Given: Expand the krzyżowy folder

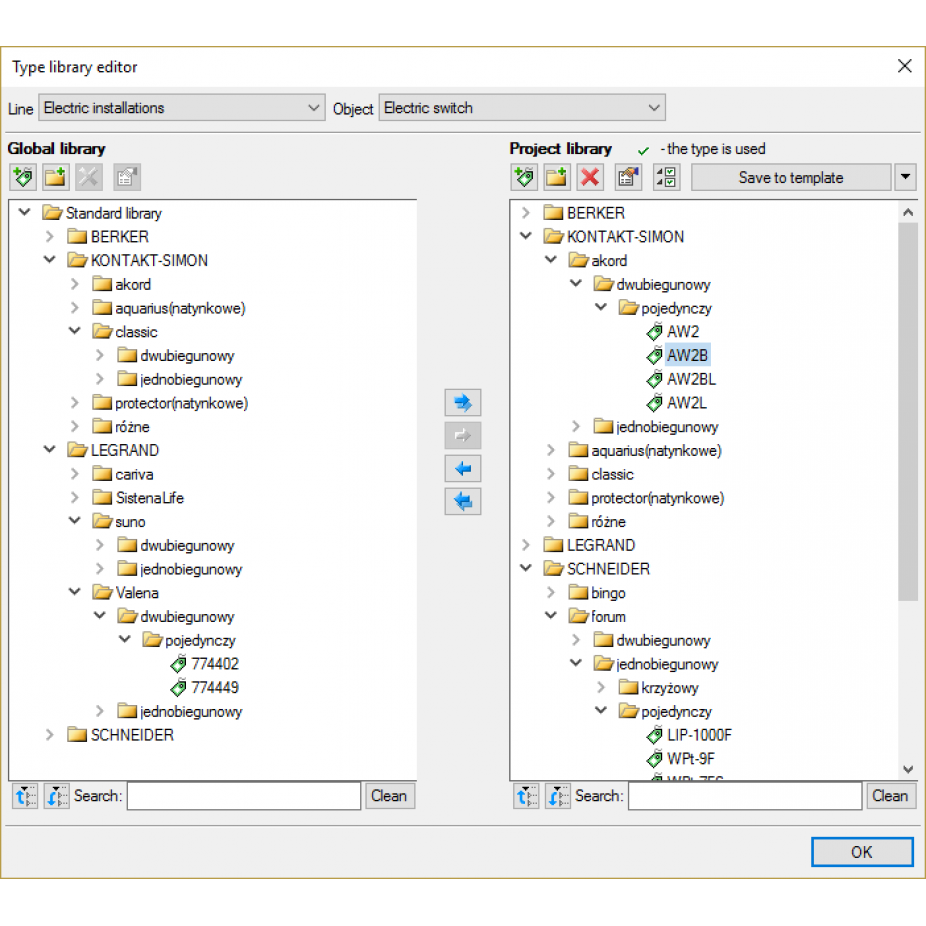Looking at the screenshot, I should tap(601, 687).
